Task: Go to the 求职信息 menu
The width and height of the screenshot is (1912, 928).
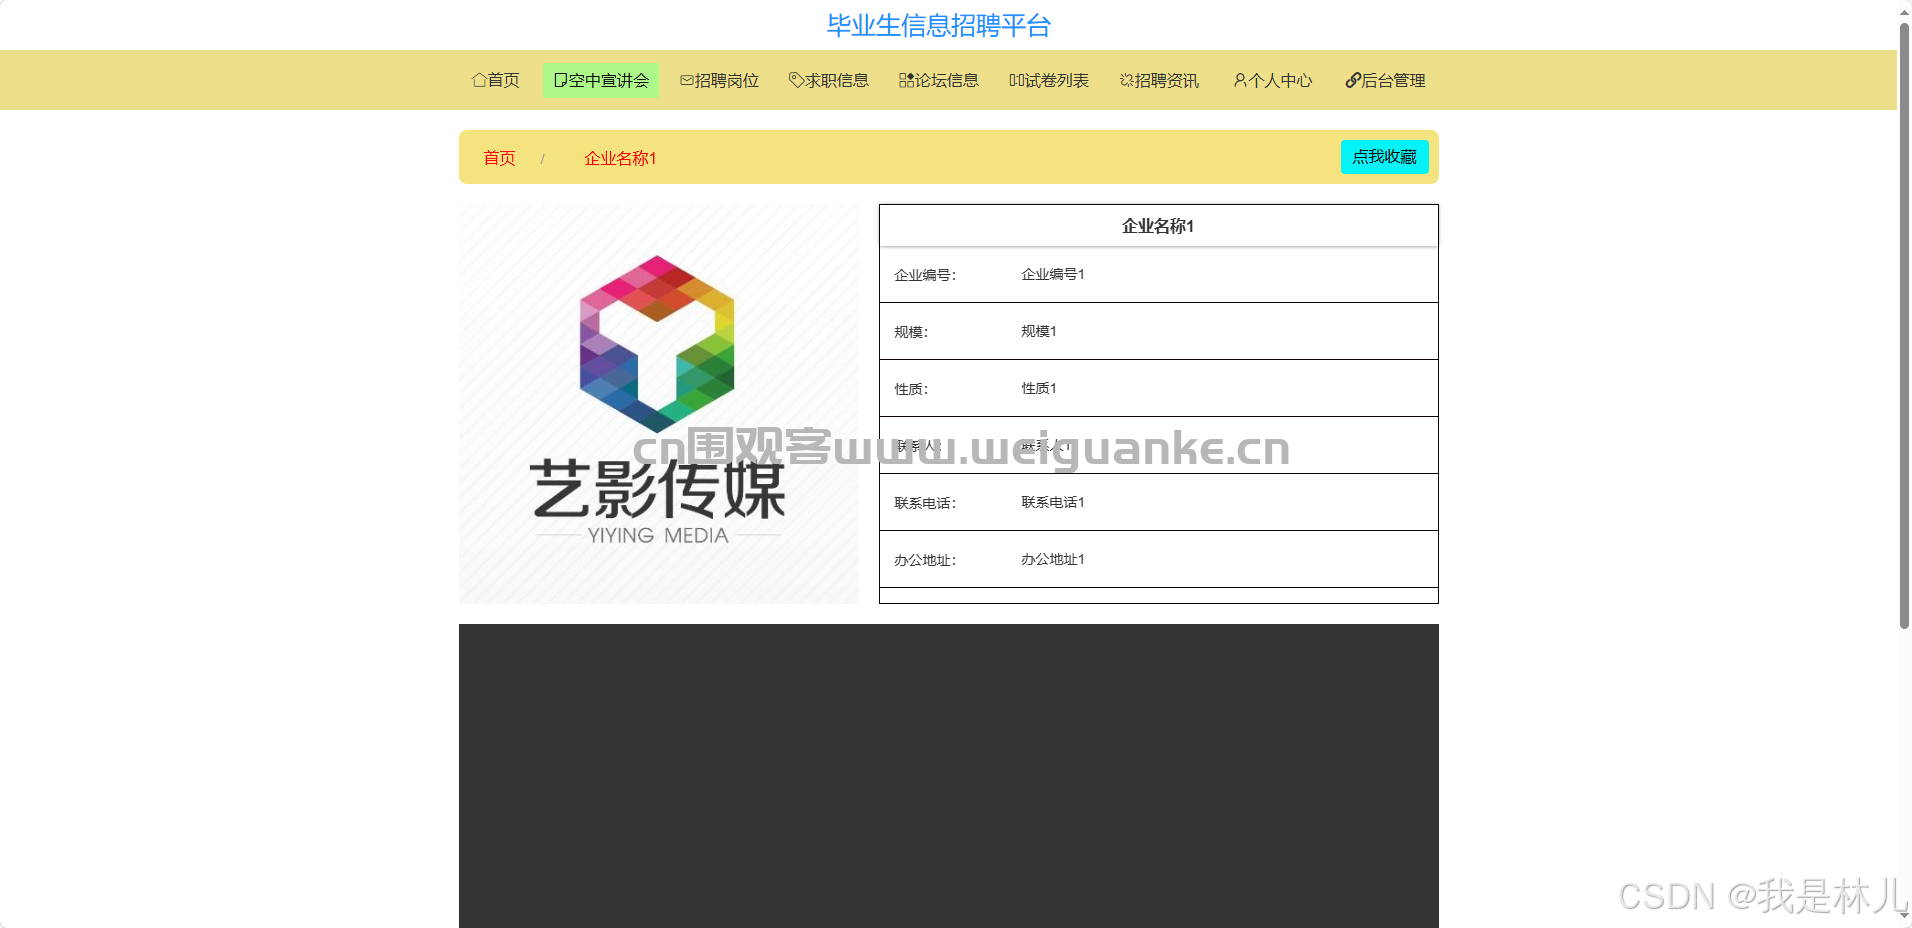Action: coord(829,80)
